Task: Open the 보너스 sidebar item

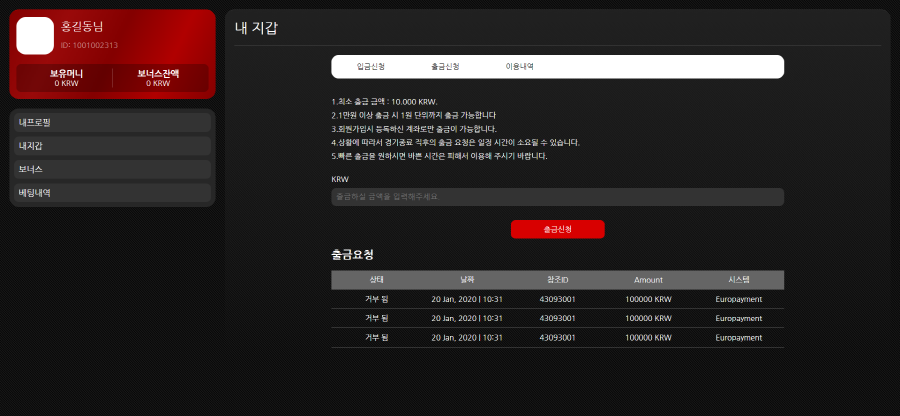Action: click(x=112, y=169)
